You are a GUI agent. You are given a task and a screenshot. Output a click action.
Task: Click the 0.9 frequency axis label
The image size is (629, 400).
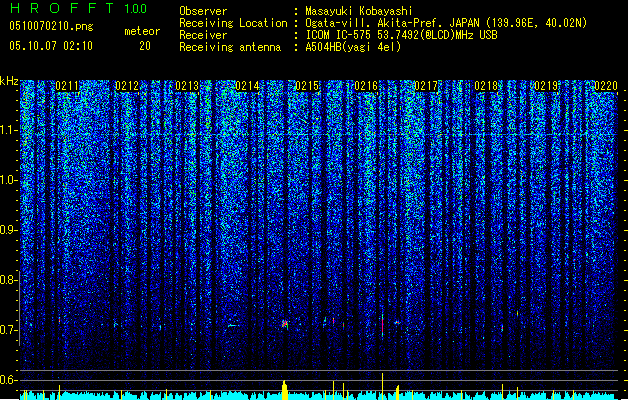pos(9,230)
